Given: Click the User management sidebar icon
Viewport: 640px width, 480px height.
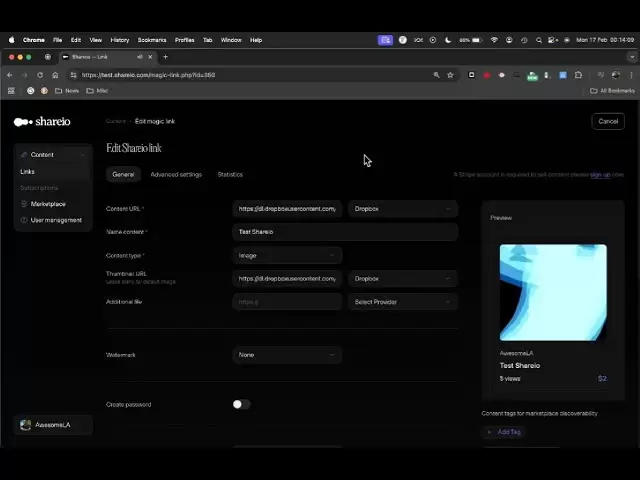Looking at the screenshot, I should pos(24,220).
